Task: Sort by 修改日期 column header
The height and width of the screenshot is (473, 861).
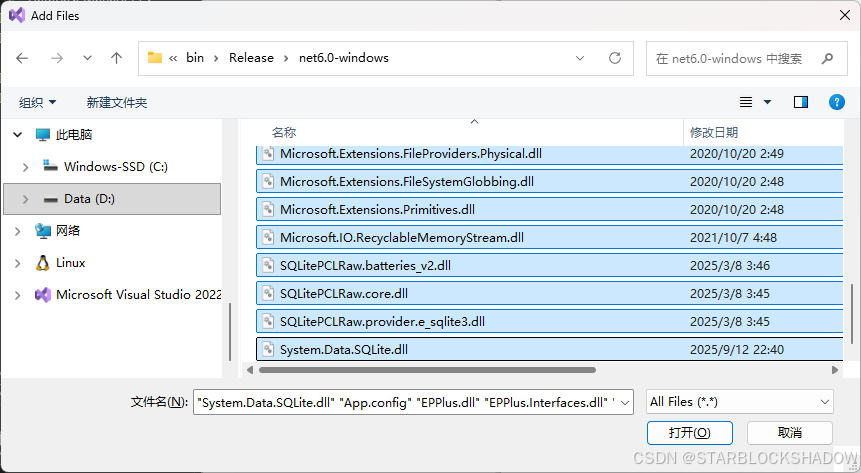Action: pyautogui.click(x=714, y=132)
